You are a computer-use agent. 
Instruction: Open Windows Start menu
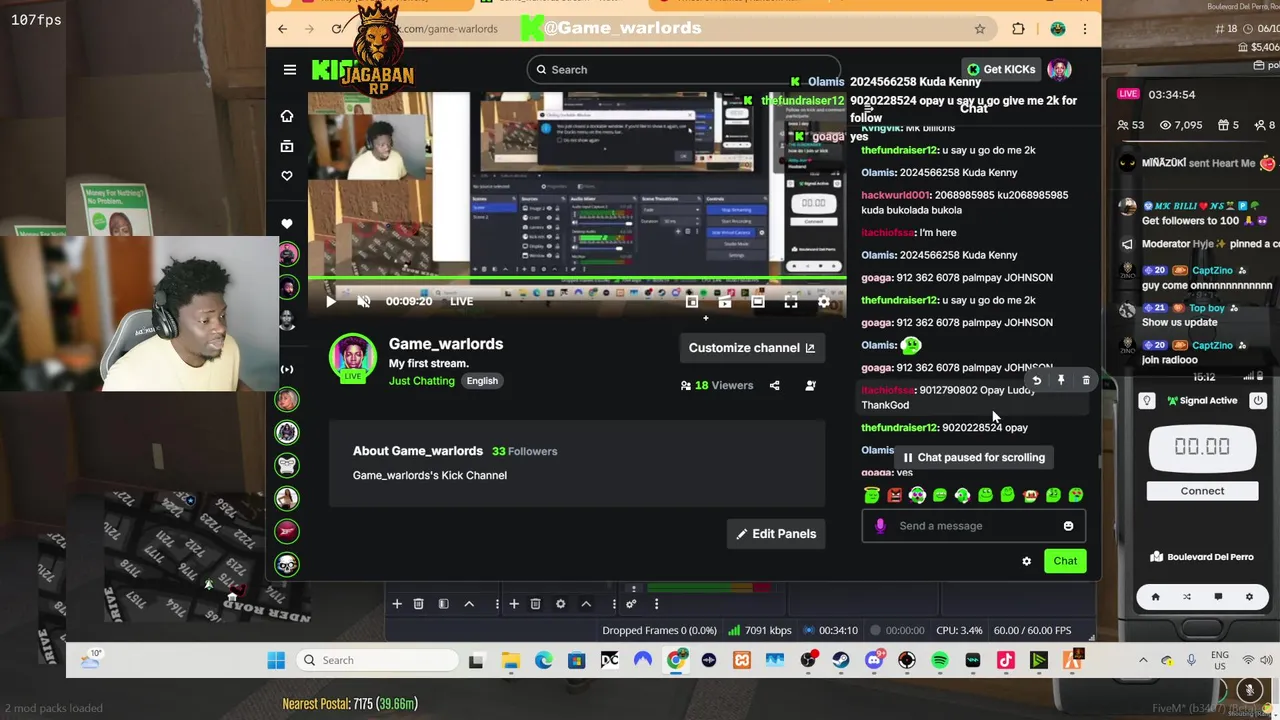(276, 660)
